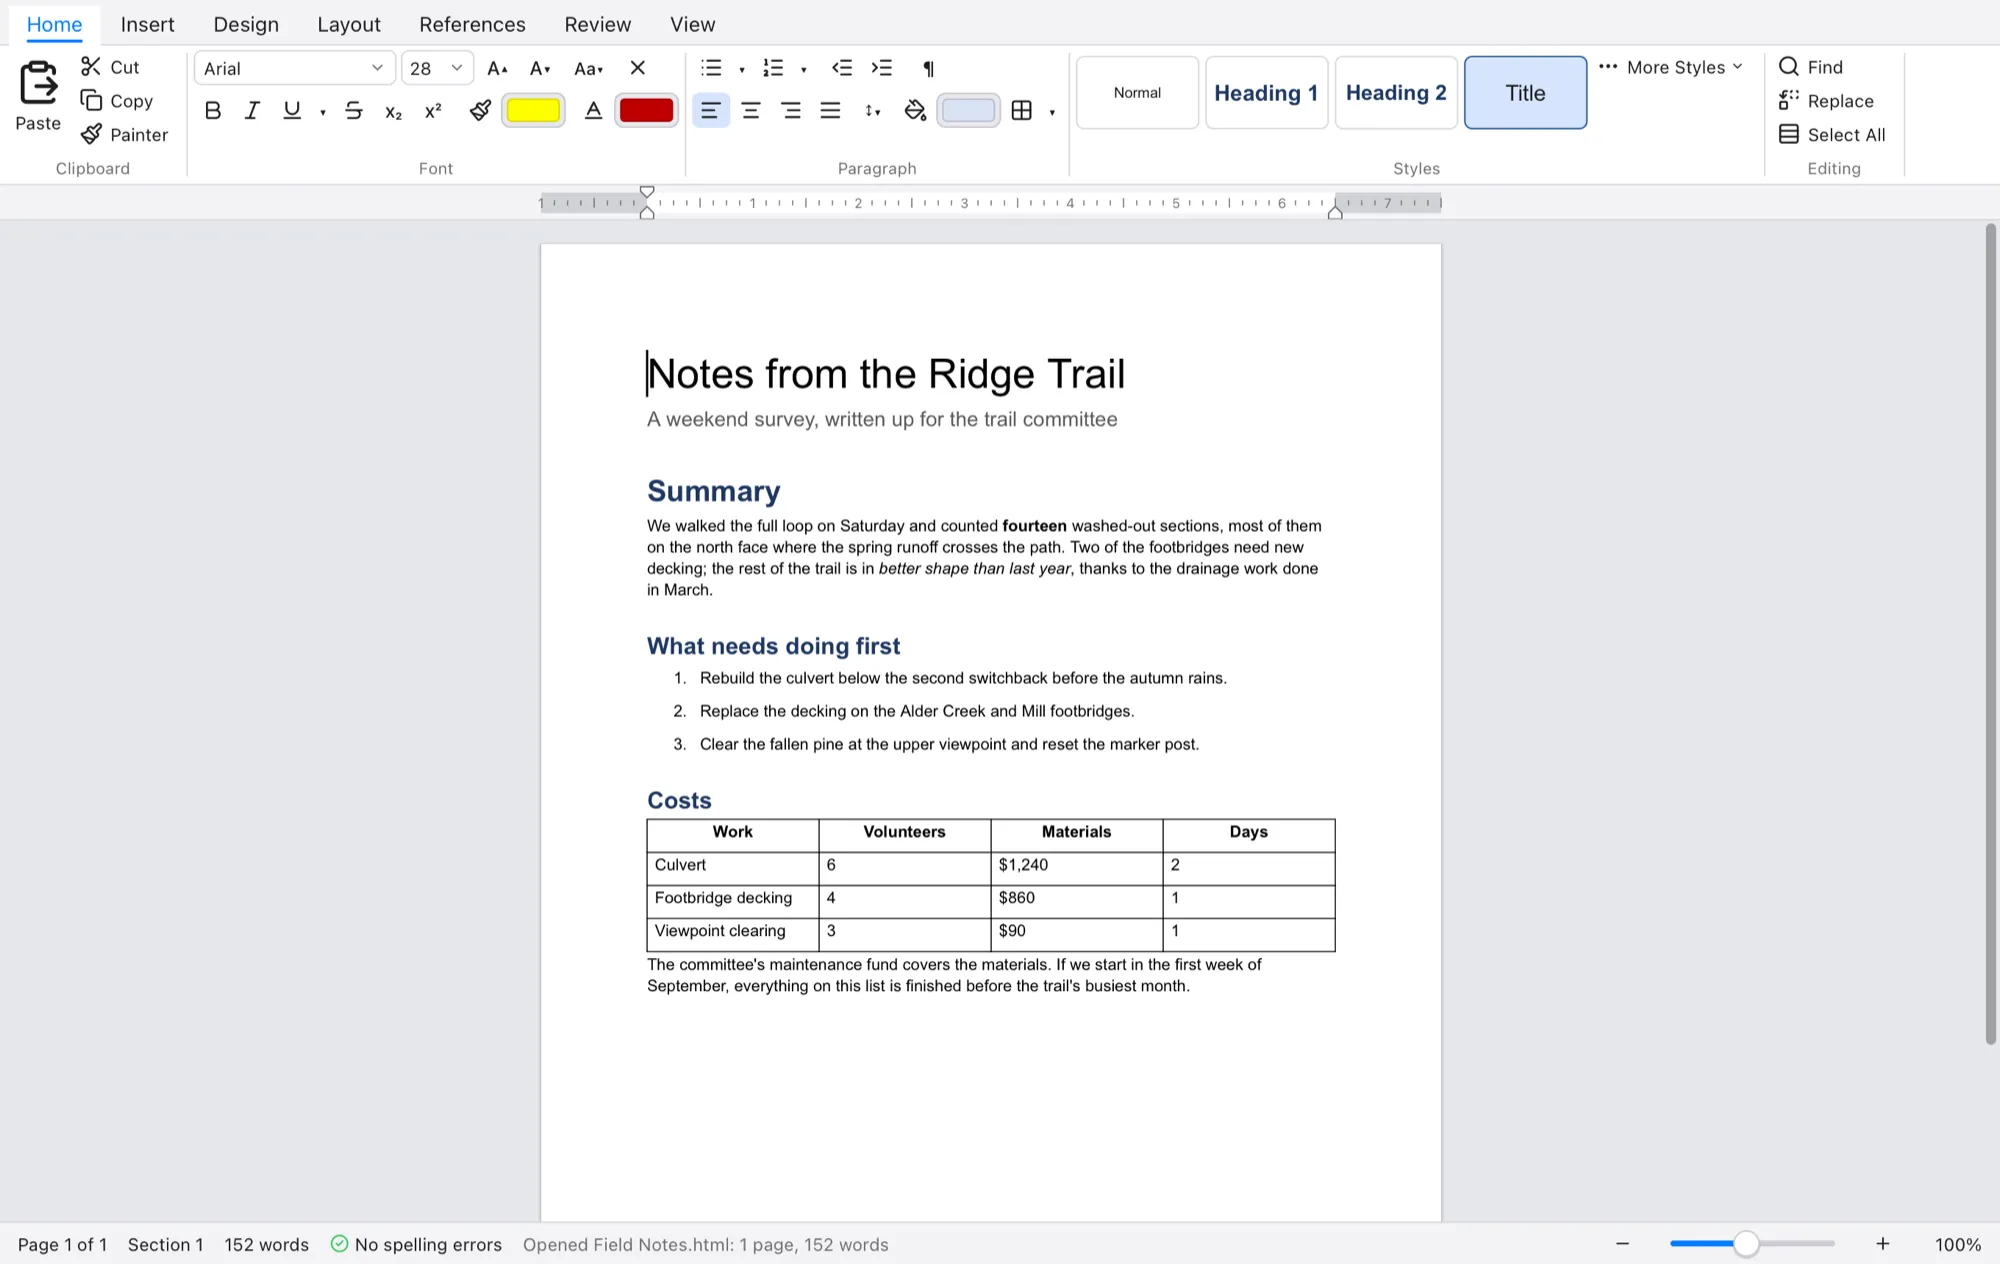Click Select All in Editing
The width and height of the screenshot is (2000, 1264).
pyautogui.click(x=1832, y=134)
